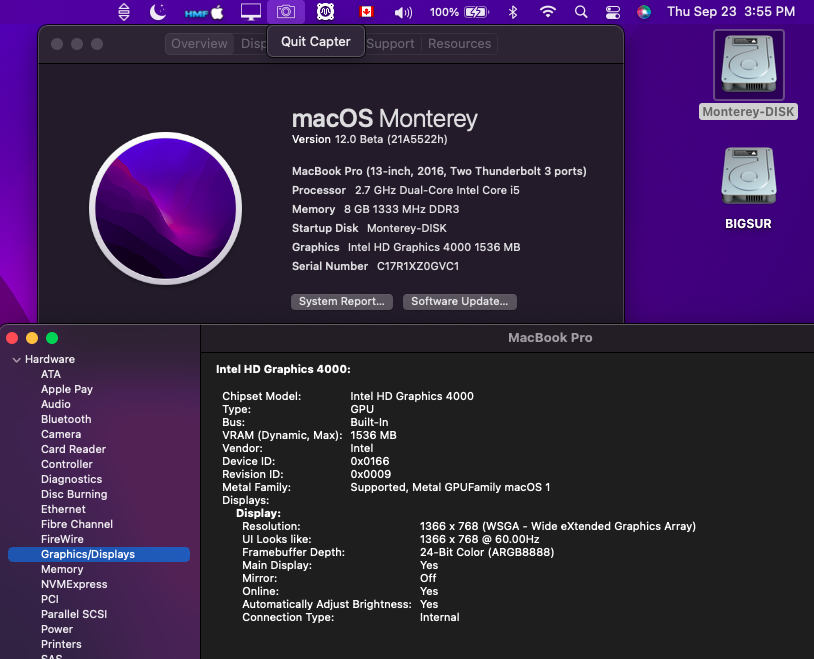Select Disc Burning in sidebar

click(74, 494)
